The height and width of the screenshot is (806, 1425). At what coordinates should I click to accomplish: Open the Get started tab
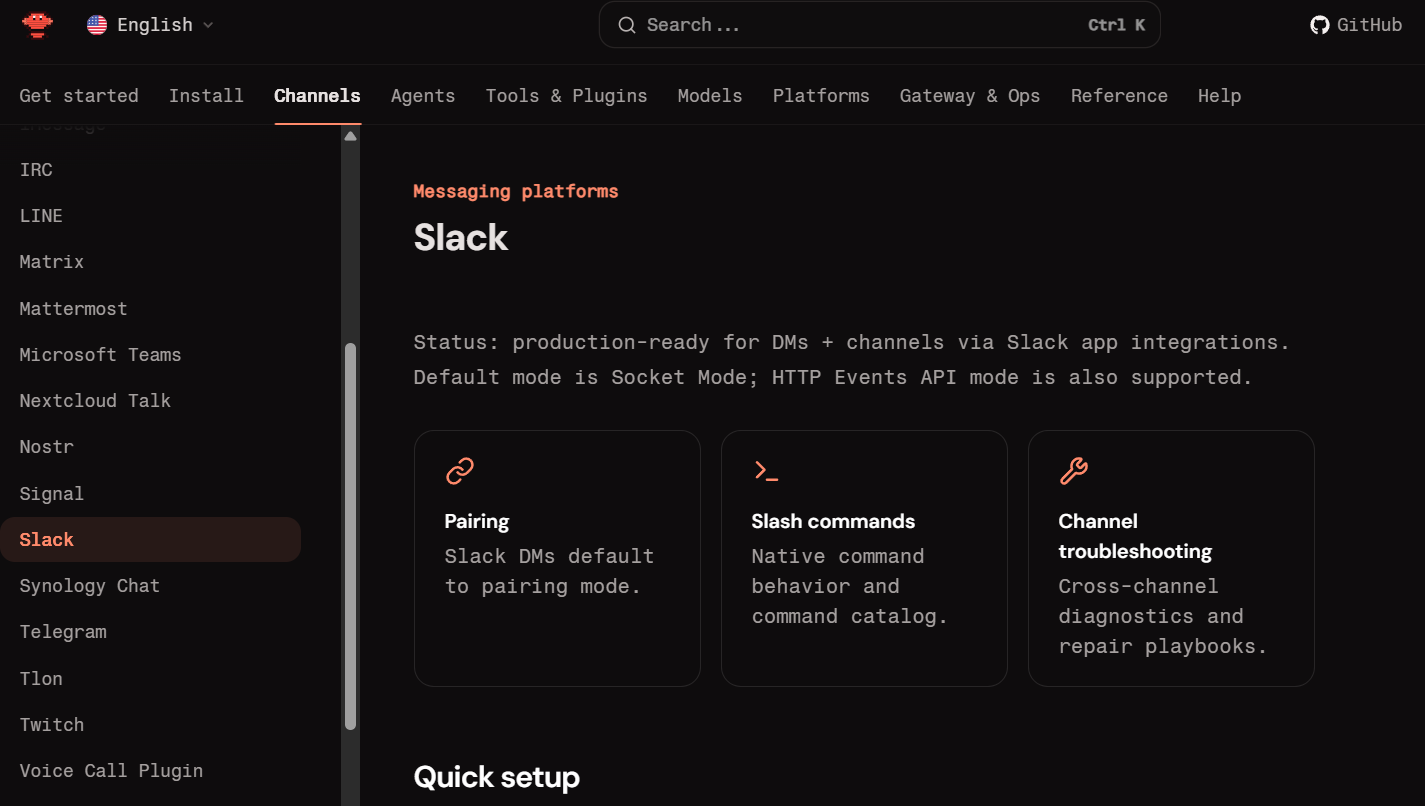[79, 96]
